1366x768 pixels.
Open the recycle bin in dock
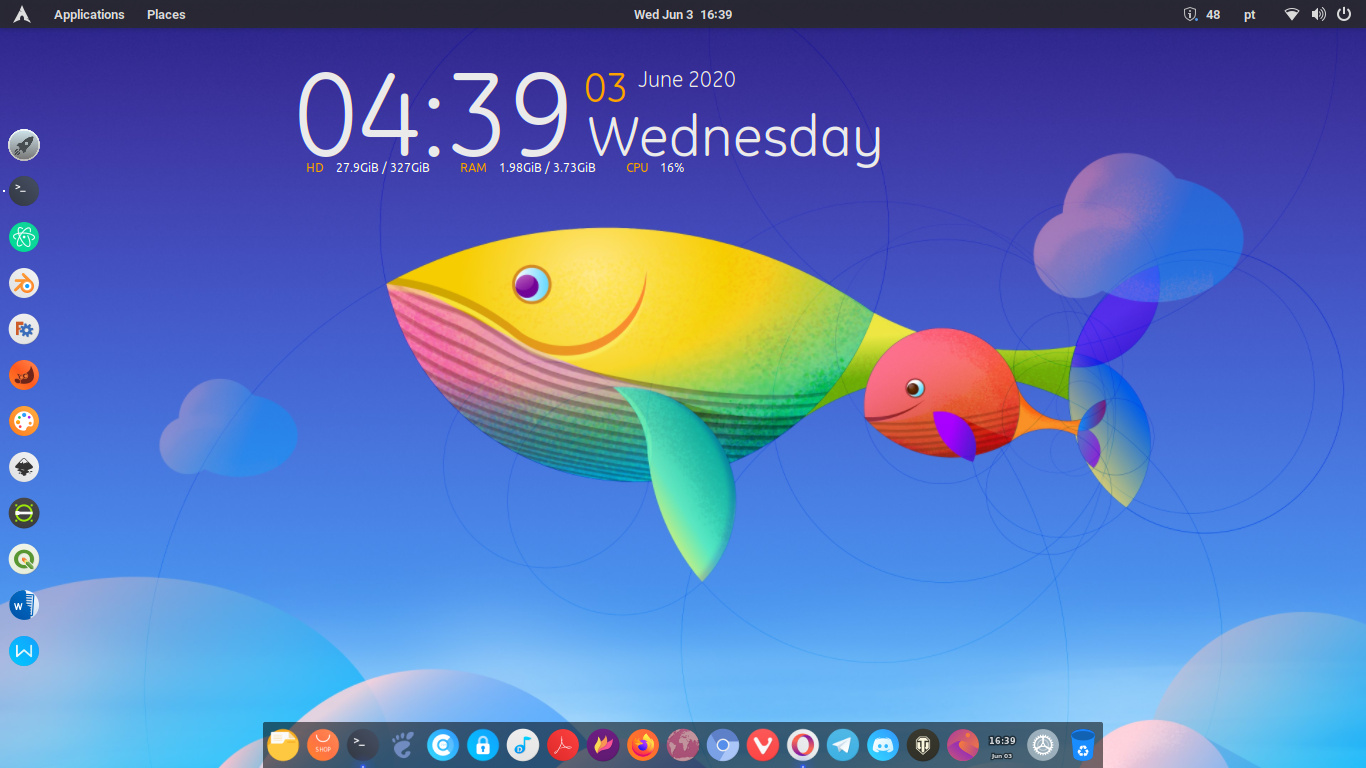[1083, 745]
